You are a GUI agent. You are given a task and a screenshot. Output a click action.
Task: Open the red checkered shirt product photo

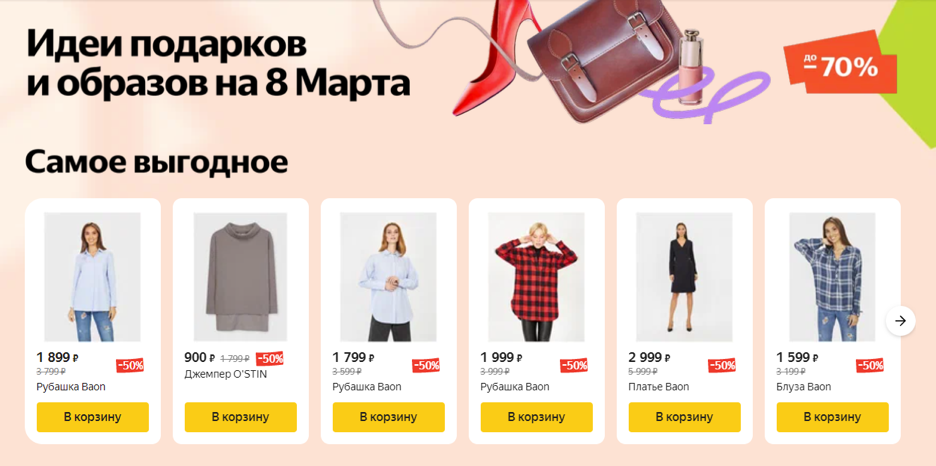pyautogui.click(x=537, y=277)
